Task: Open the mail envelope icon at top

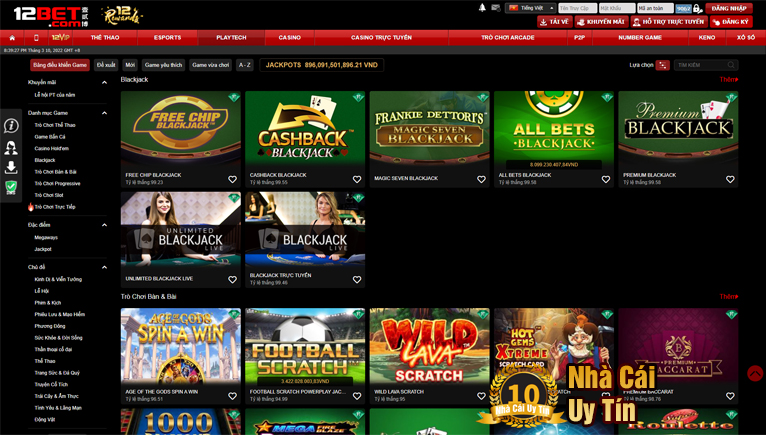Action: 494,8
